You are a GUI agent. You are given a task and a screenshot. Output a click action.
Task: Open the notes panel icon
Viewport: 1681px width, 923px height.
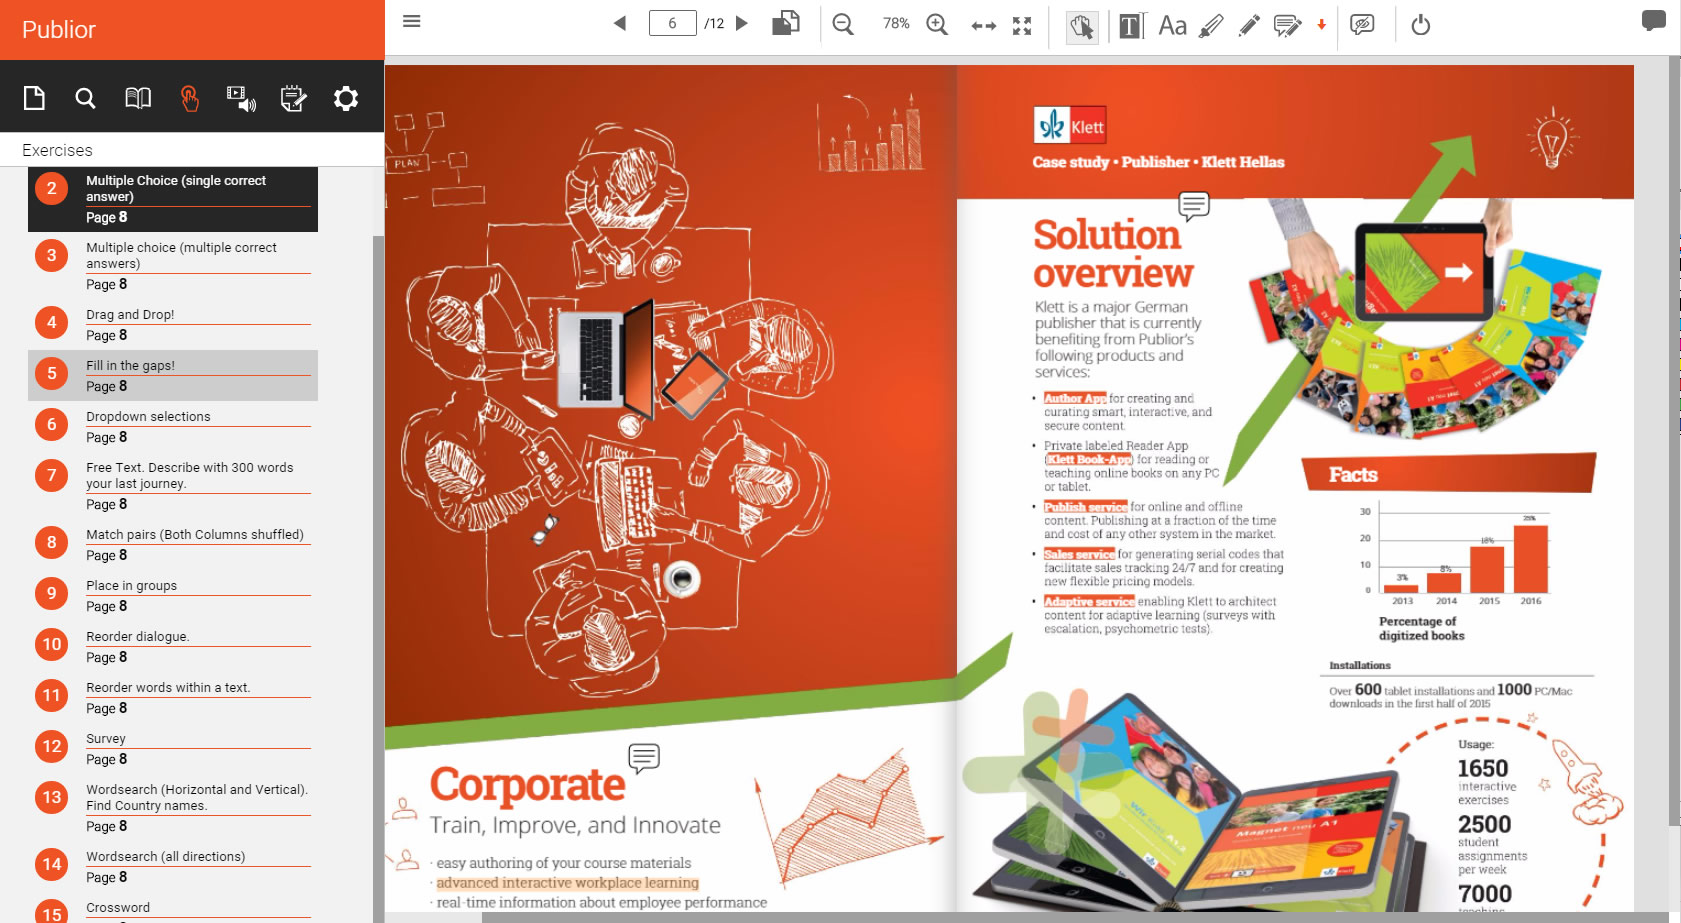(293, 98)
